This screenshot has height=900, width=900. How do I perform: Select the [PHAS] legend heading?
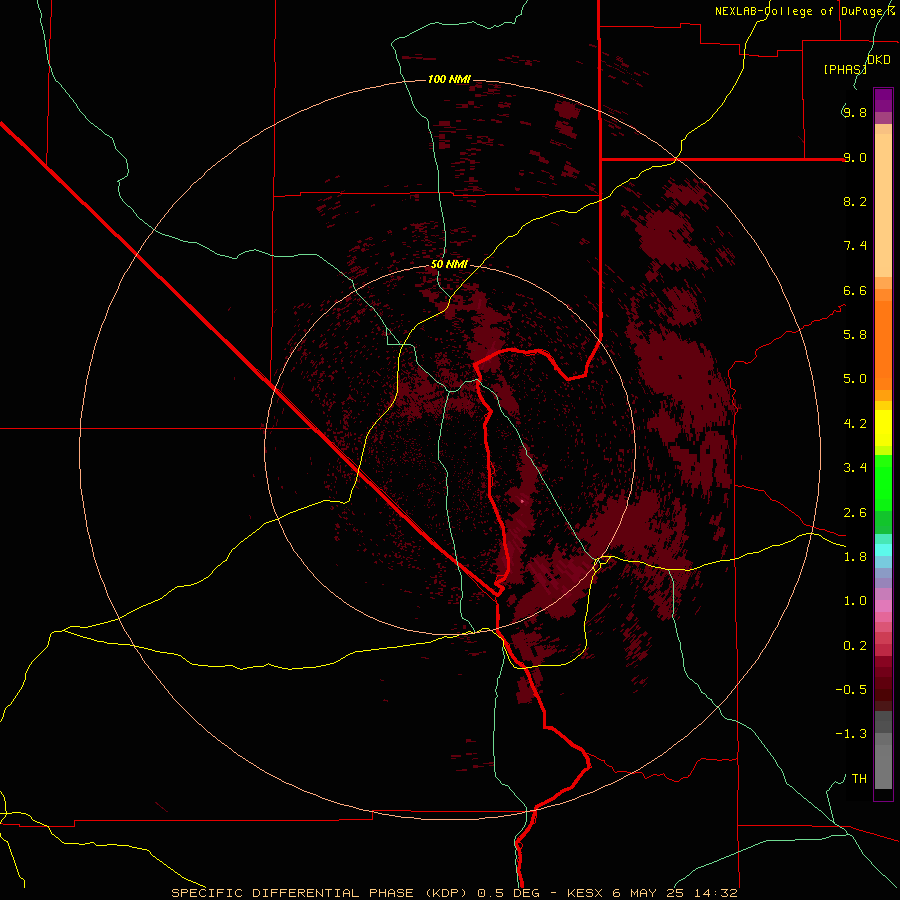coord(845,69)
